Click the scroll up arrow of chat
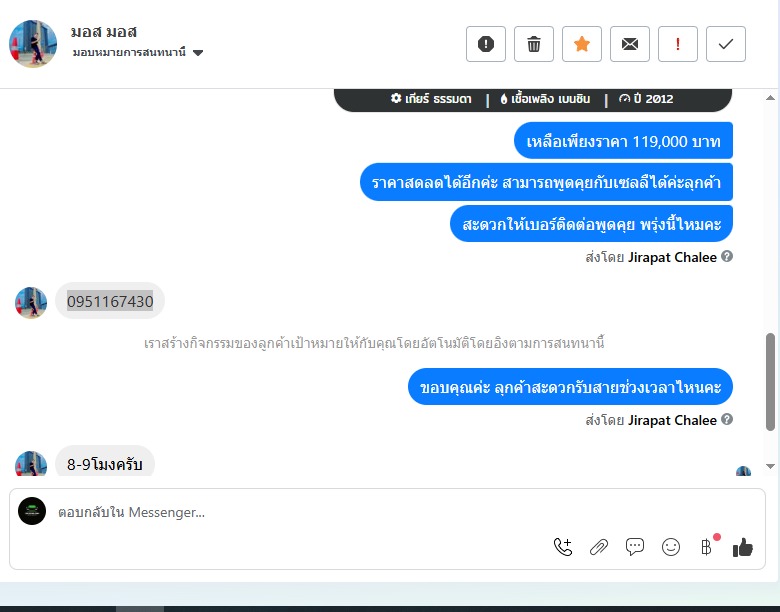Image resolution: width=780 pixels, height=612 pixels. pos(770,98)
